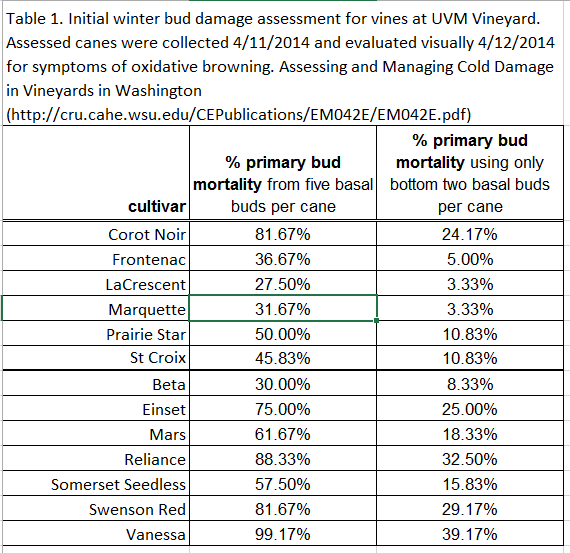The width and height of the screenshot is (570, 553).
Task: Select the bottom two basal buds header
Action: (470, 173)
